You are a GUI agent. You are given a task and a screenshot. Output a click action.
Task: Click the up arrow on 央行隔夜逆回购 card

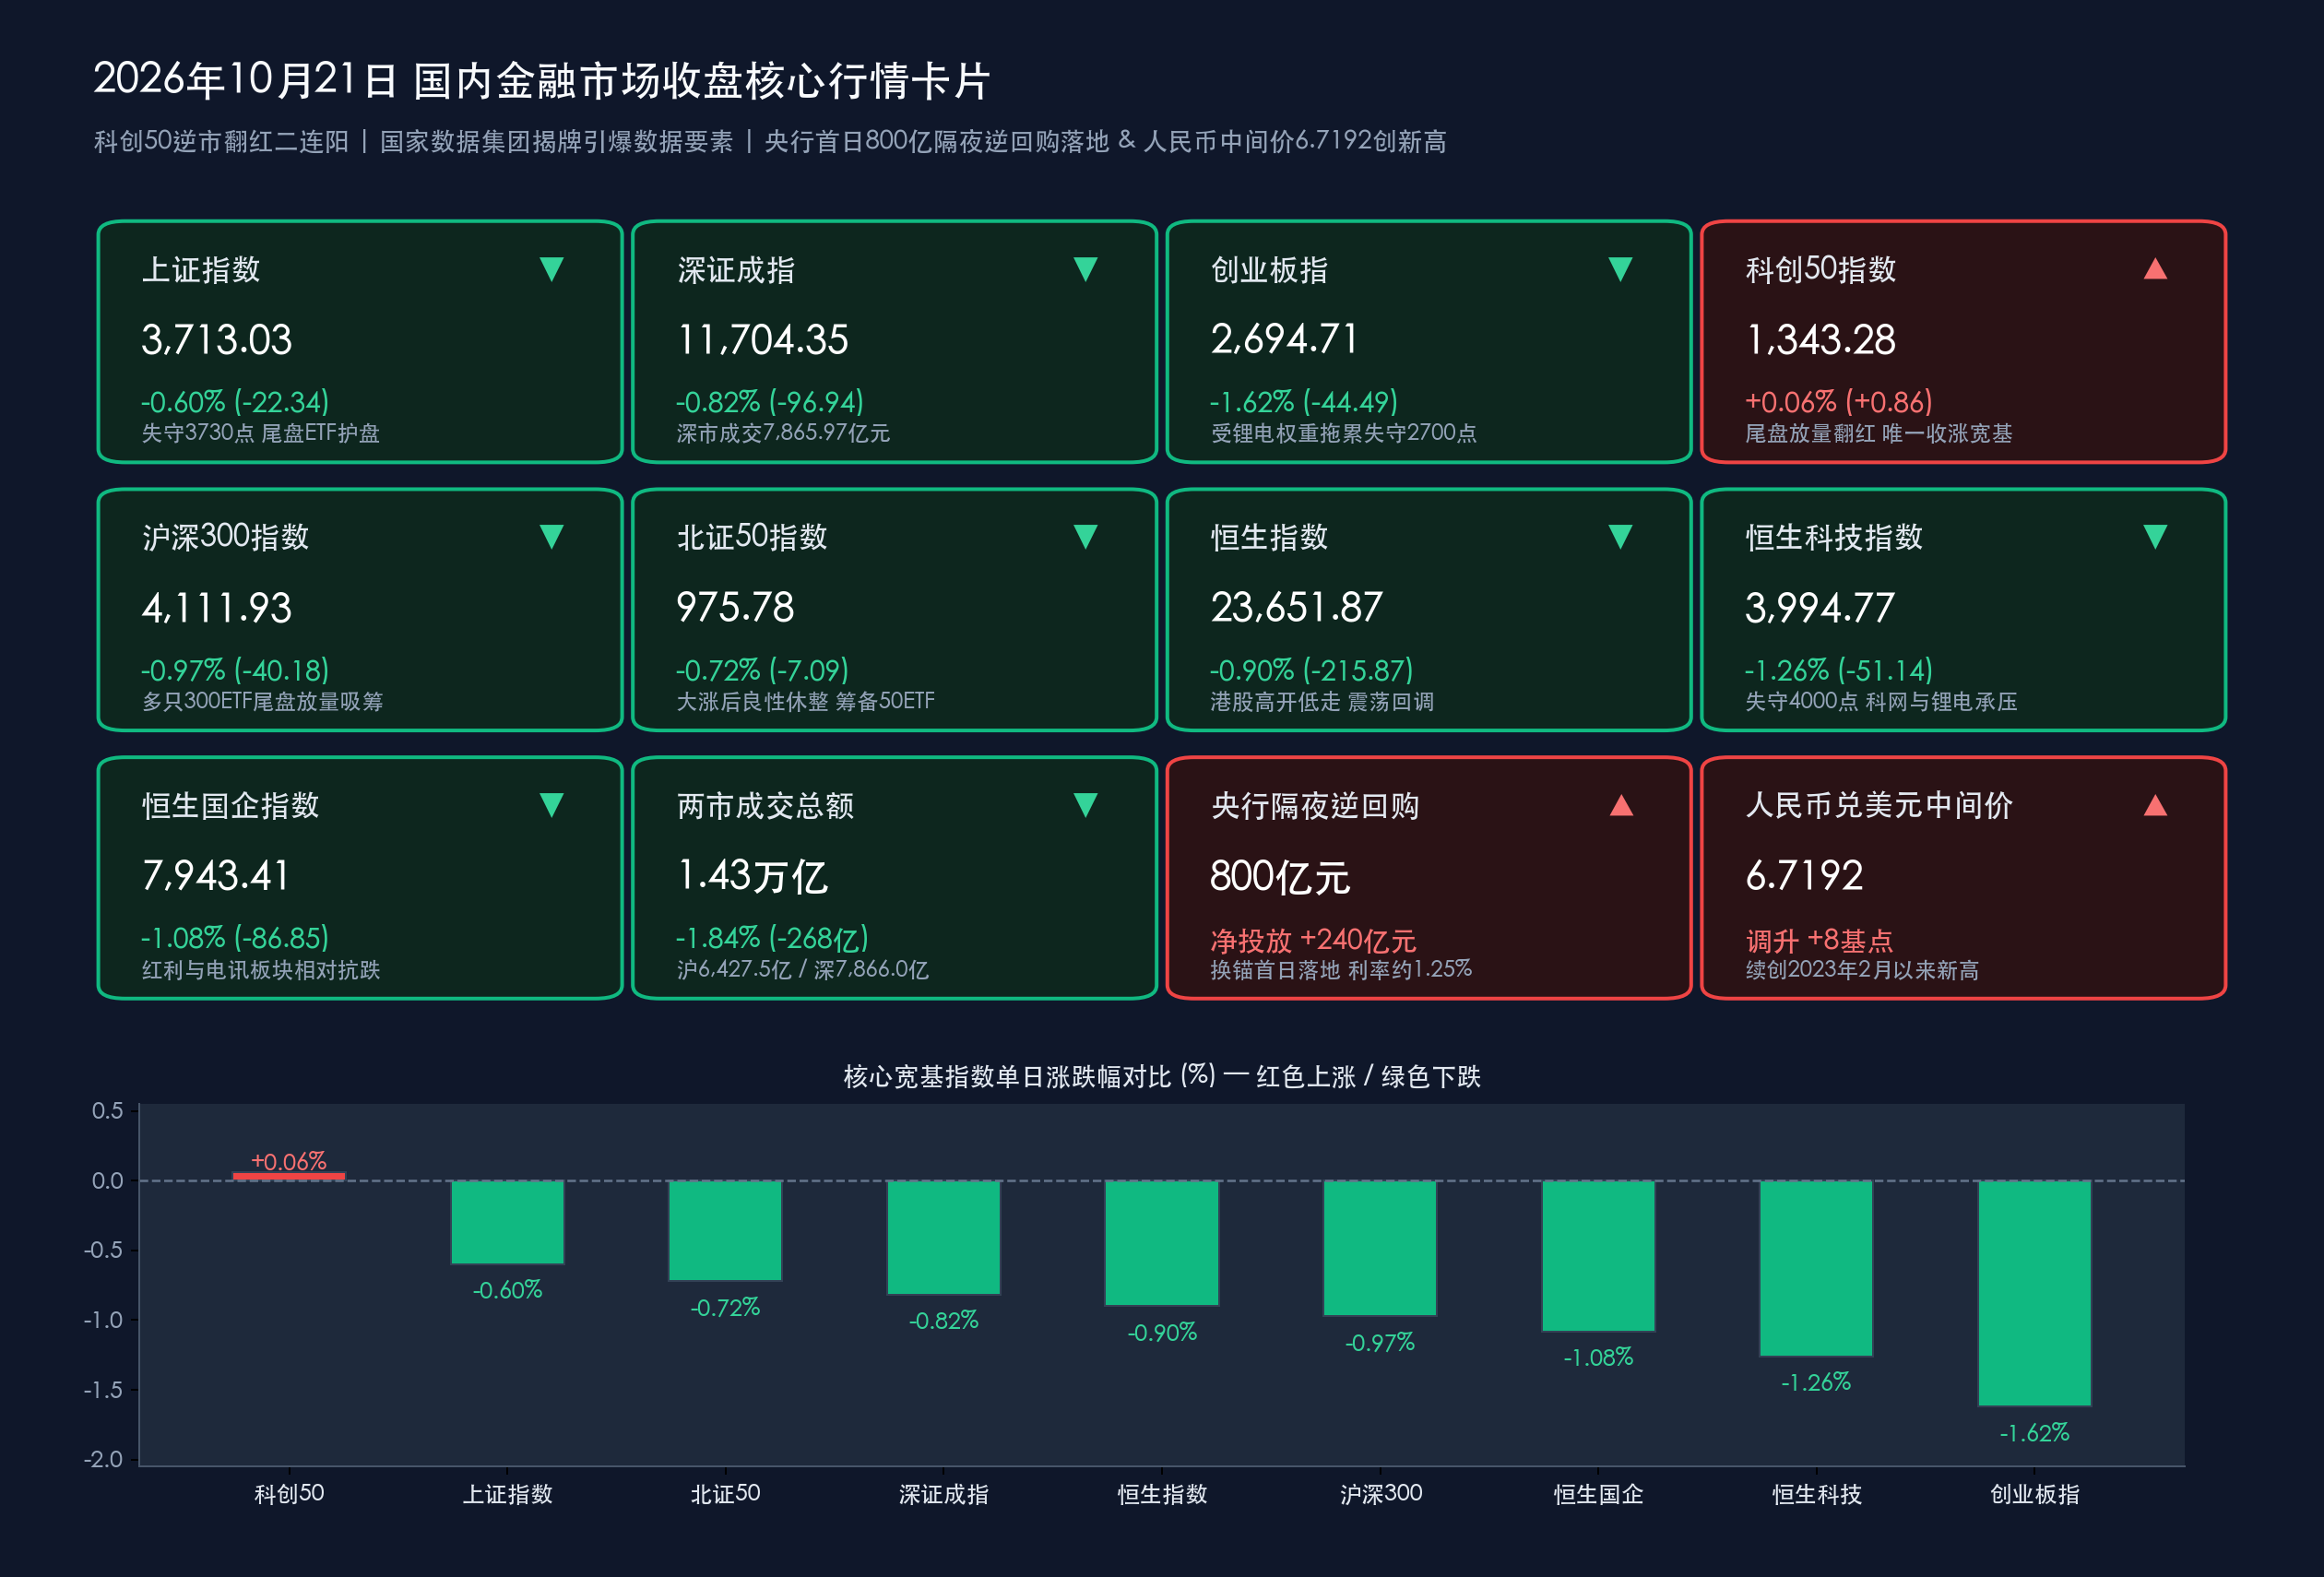pyautogui.click(x=1621, y=805)
